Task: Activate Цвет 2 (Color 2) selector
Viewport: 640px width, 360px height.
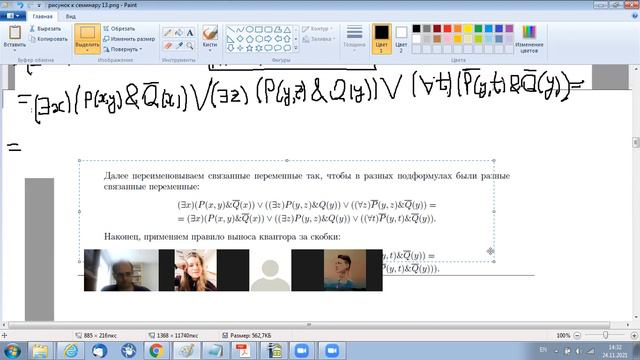Action: click(401, 39)
